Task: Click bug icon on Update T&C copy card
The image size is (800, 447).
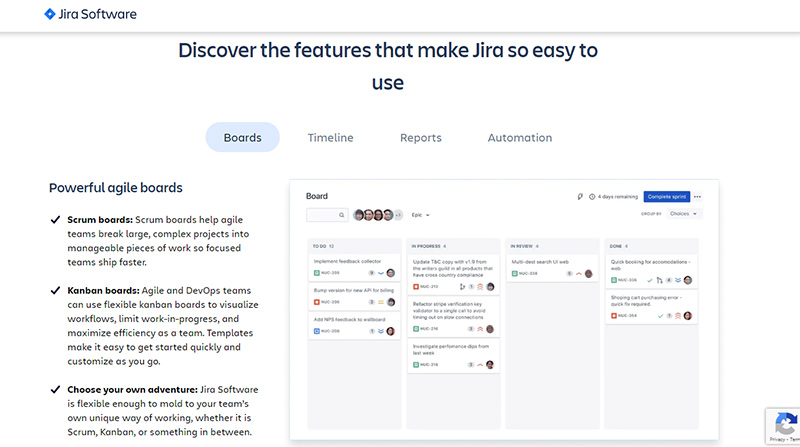Action: (x=416, y=287)
